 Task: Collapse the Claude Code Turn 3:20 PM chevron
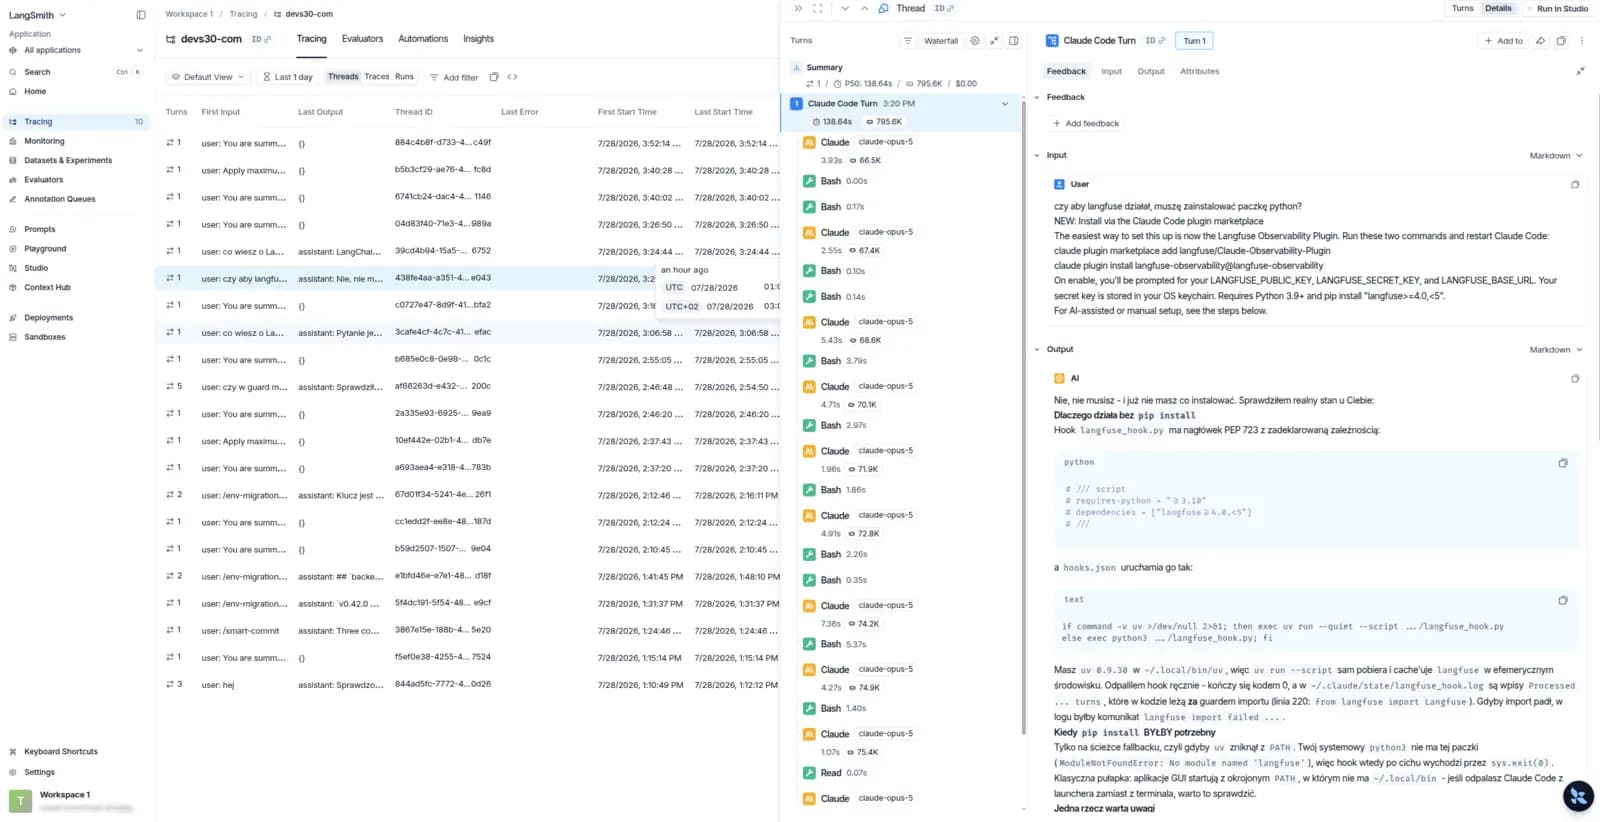coord(1005,104)
